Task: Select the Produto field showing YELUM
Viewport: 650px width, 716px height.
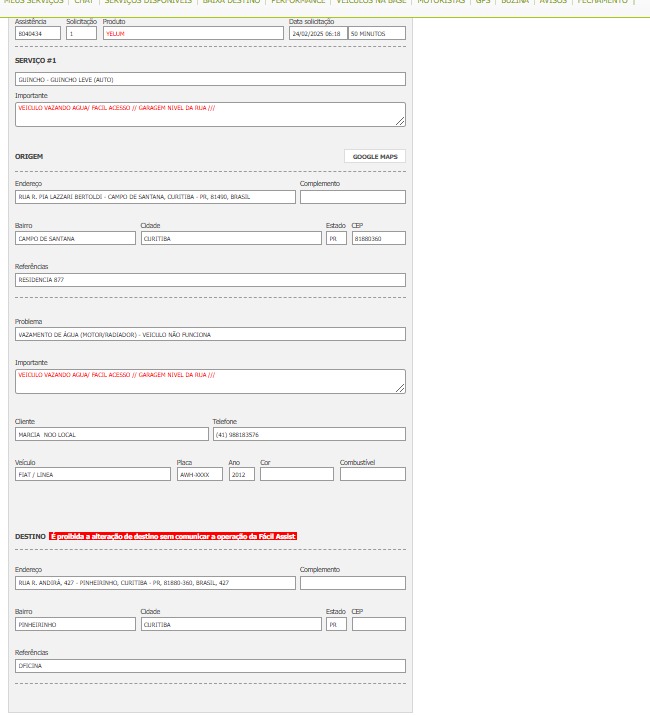Action: pyautogui.click(x=193, y=33)
